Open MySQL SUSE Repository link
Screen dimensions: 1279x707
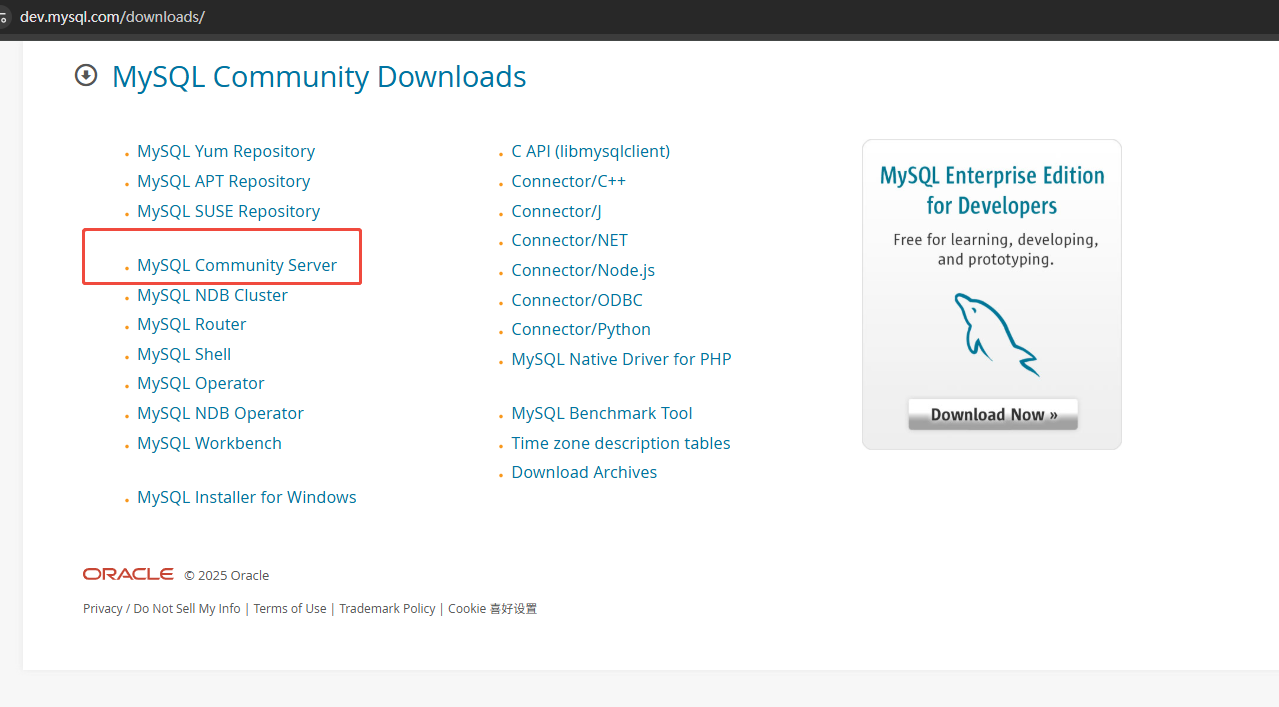(229, 211)
